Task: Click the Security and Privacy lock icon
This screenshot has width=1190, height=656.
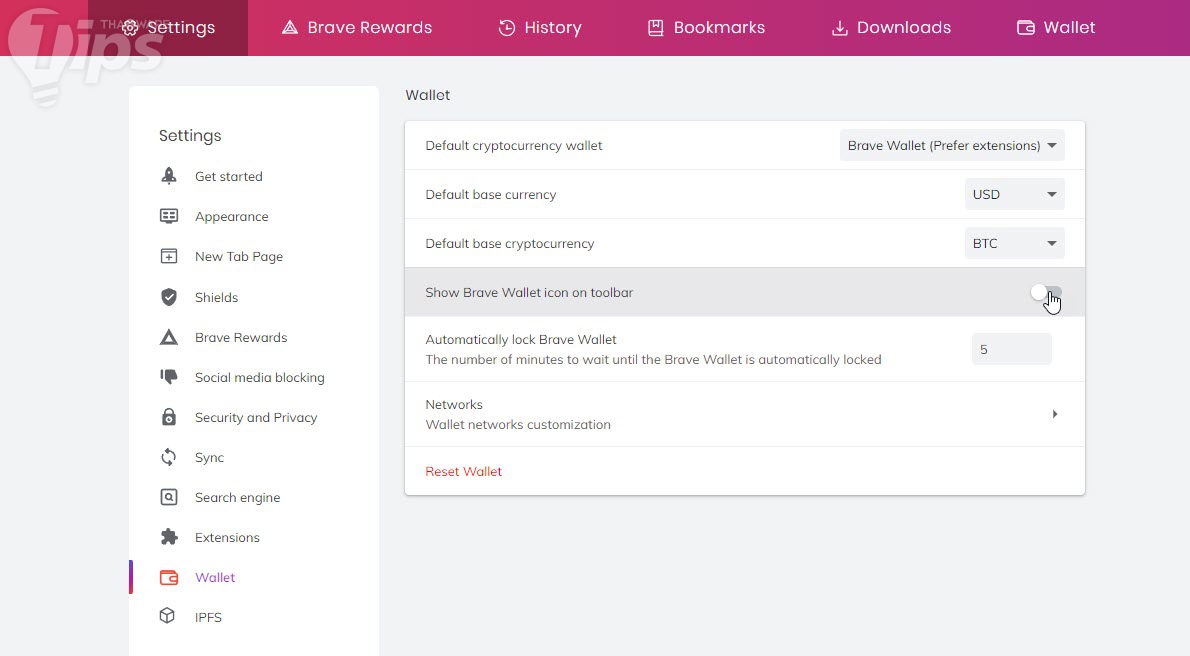Action: pyautogui.click(x=169, y=417)
